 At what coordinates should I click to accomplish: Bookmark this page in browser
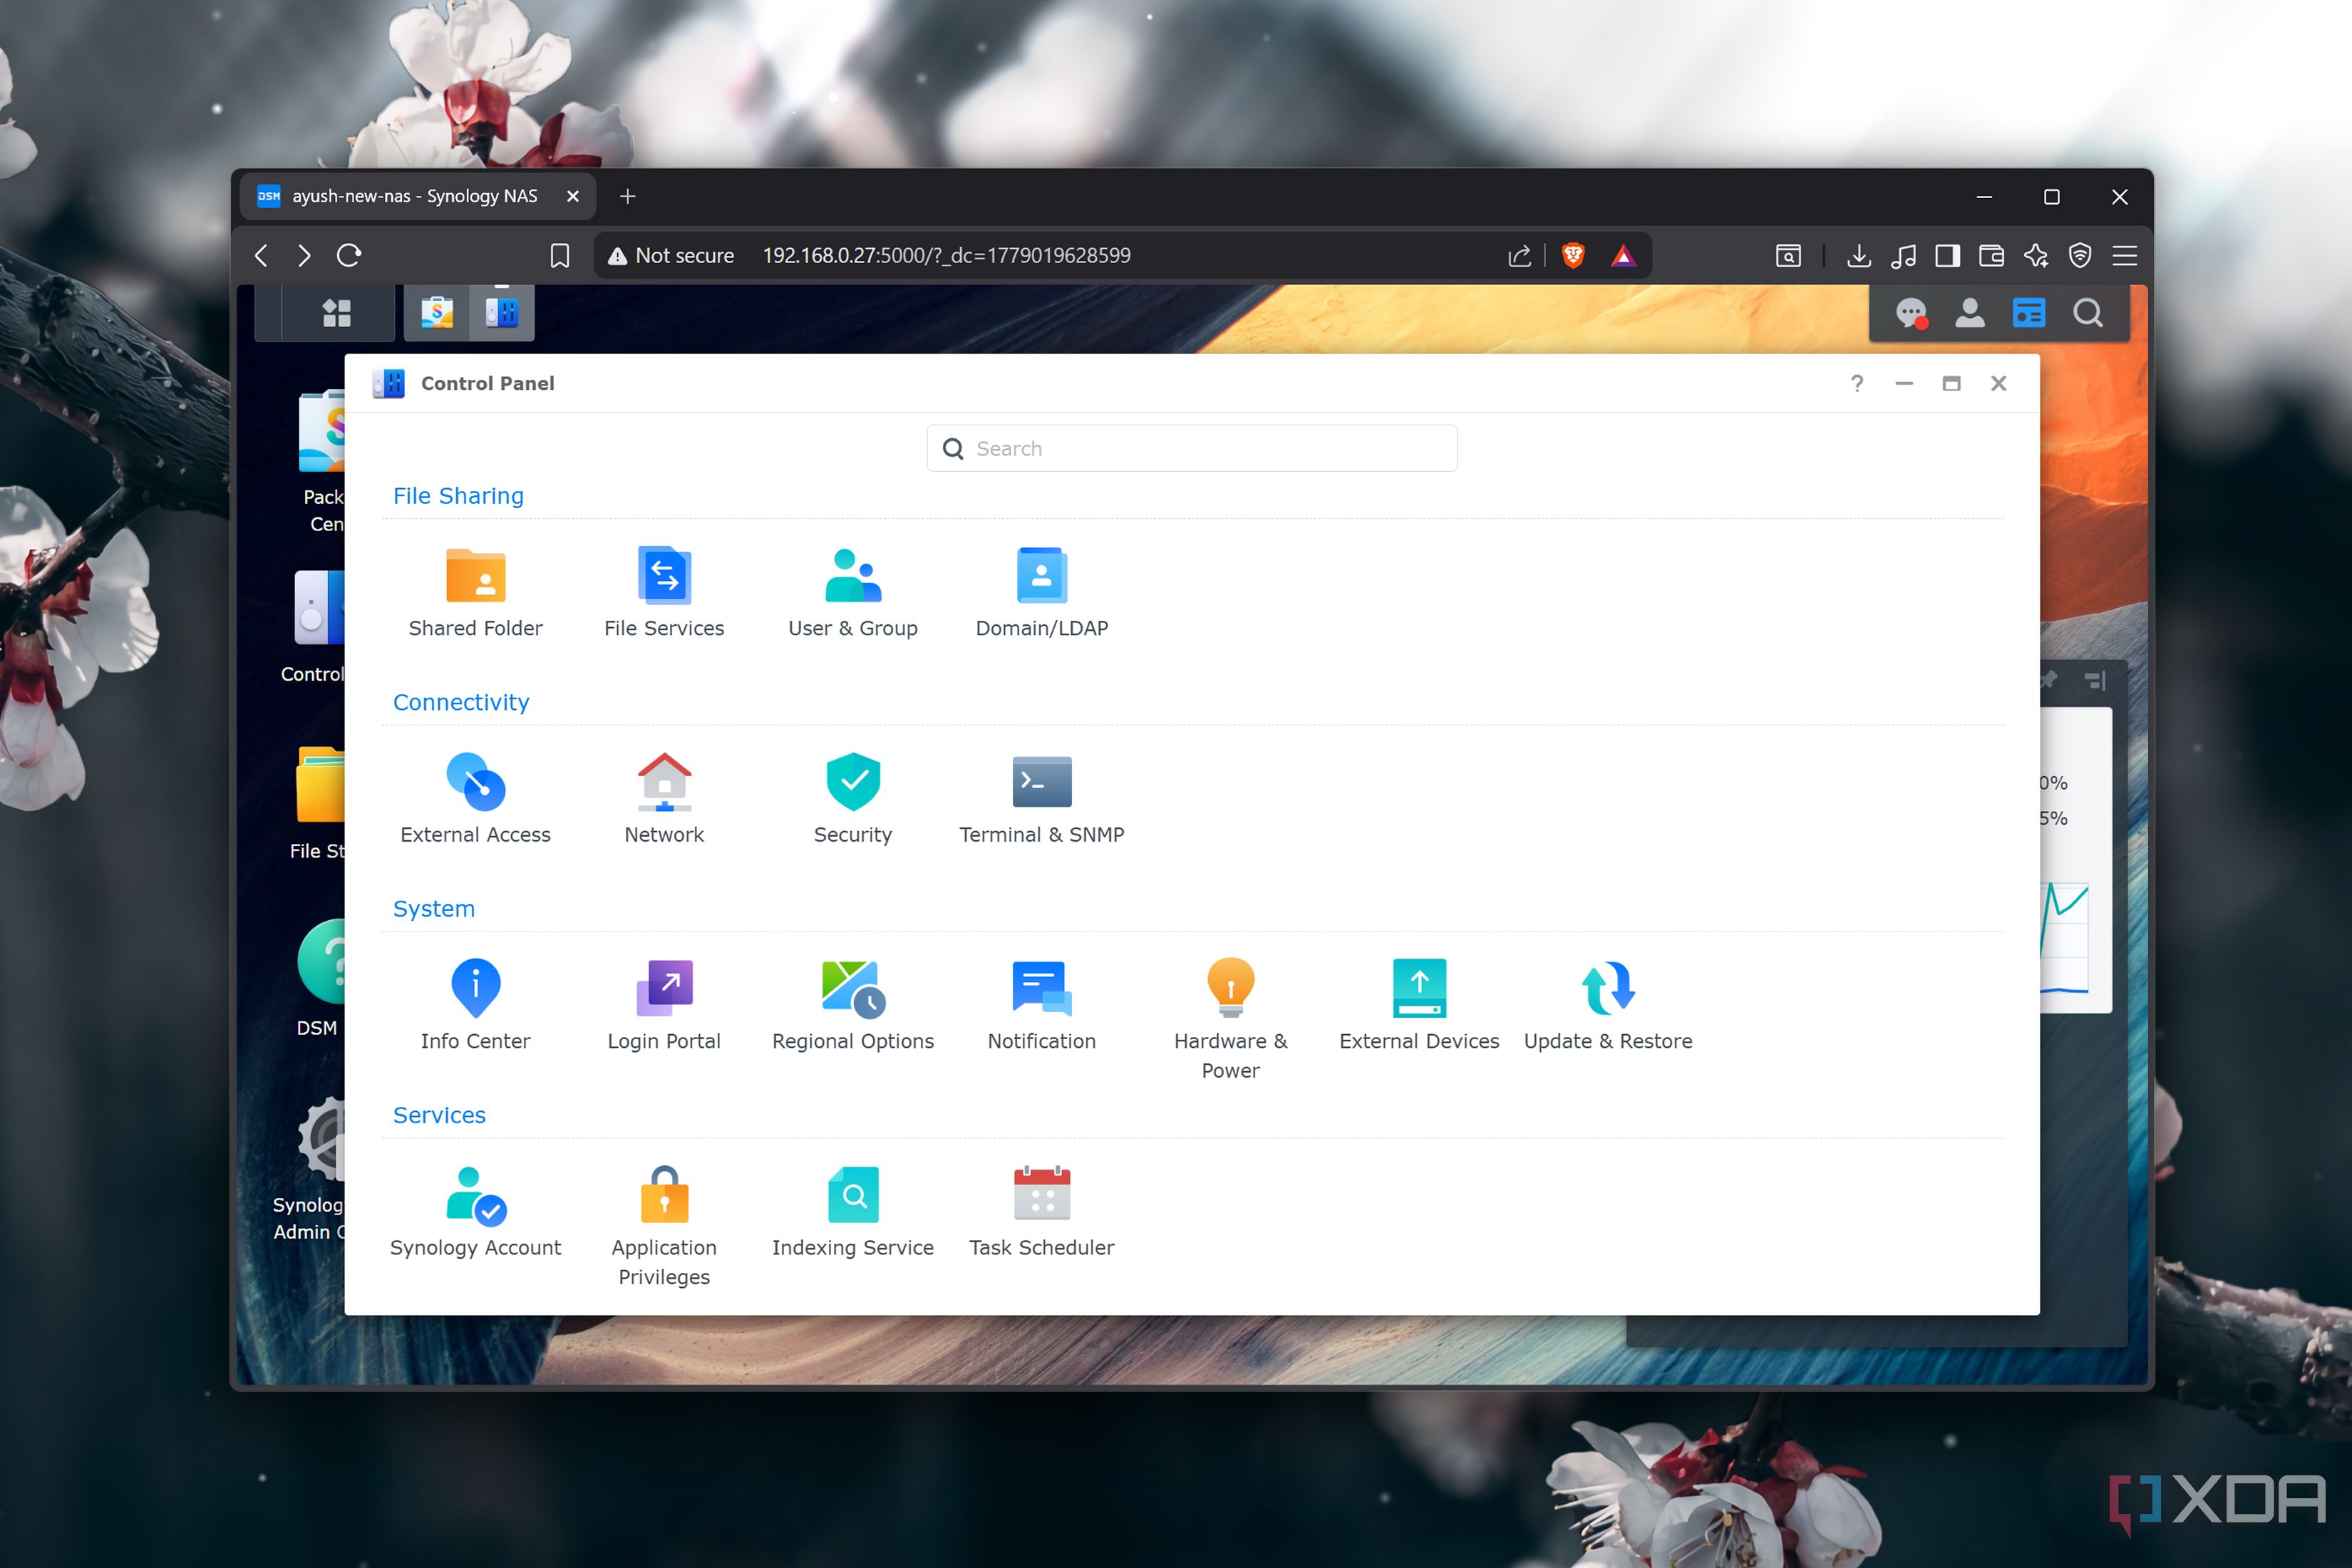point(560,256)
